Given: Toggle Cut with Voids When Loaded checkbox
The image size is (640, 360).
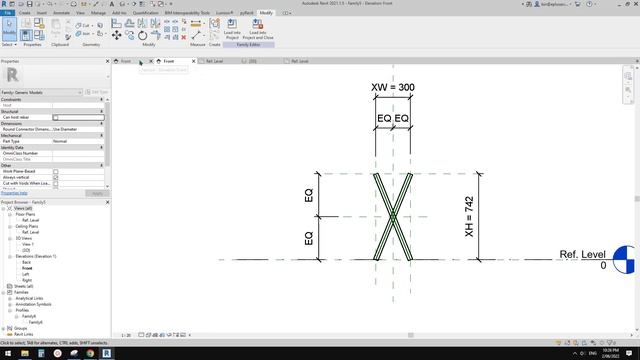Looking at the screenshot, I should pyautogui.click(x=56, y=184).
